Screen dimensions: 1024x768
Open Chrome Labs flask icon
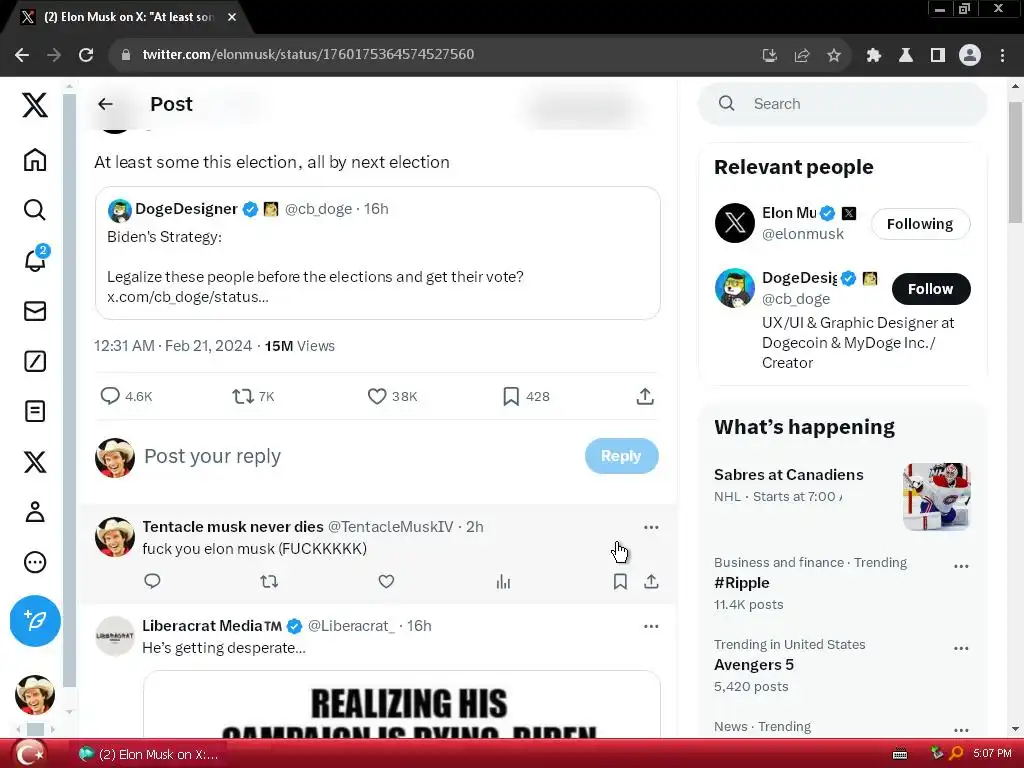click(x=906, y=56)
